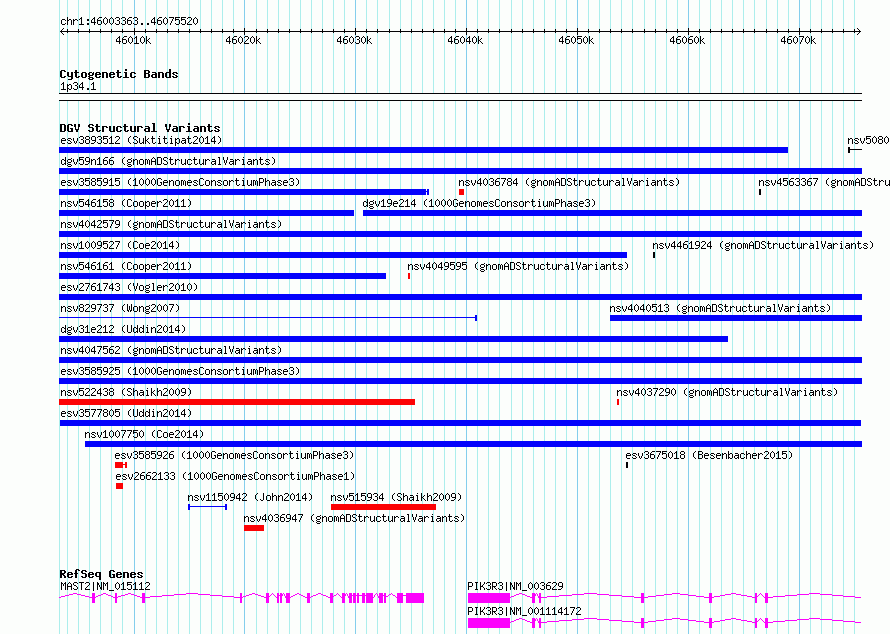This screenshot has width=890, height=634.
Task: Open esv3585926 (1000GenomesConsortiumPhase3) label
Action: point(234,455)
